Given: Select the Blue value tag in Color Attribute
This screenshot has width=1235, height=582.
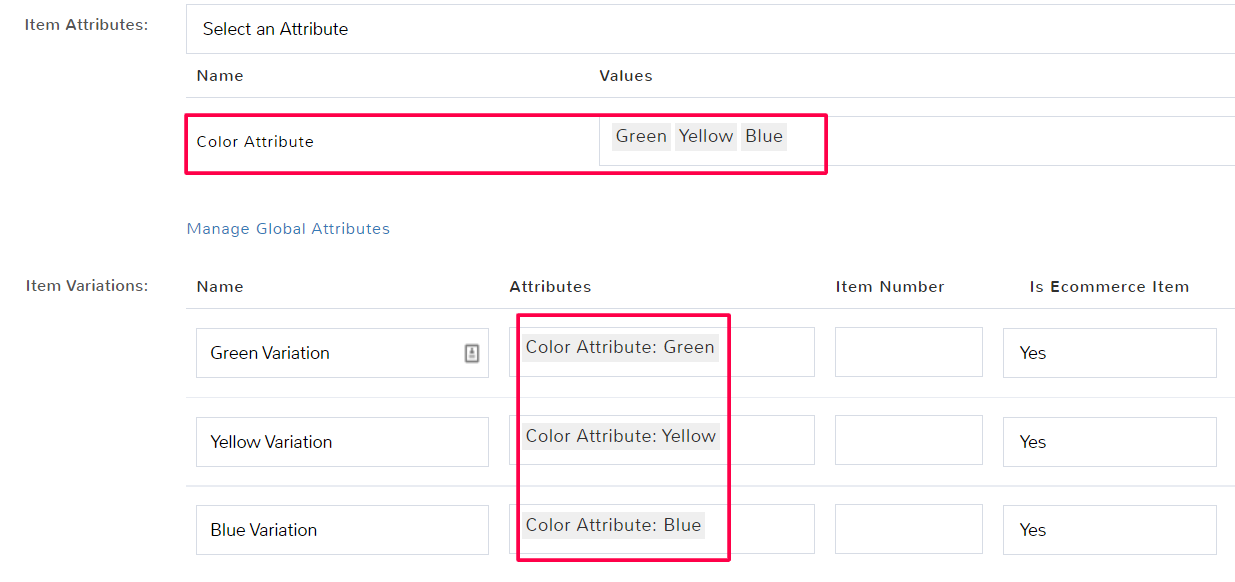Looking at the screenshot, I should coord(764,136).
